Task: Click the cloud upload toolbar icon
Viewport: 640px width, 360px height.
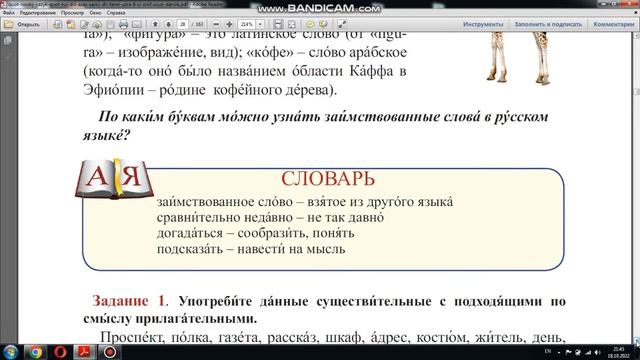Action: pos(98,24)
